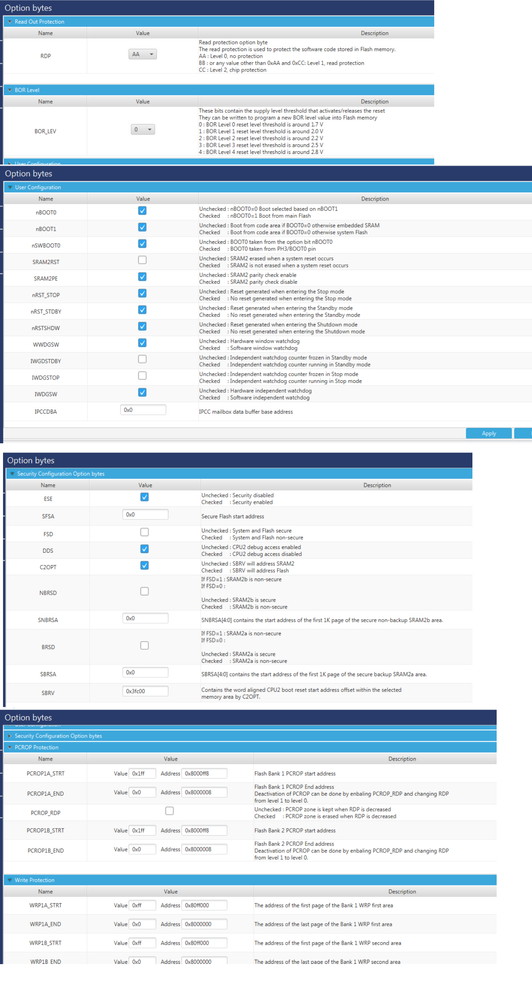532x999 pixels.
Task: Click the PCROP1B_STRT Value field
Action: (142, 830)
